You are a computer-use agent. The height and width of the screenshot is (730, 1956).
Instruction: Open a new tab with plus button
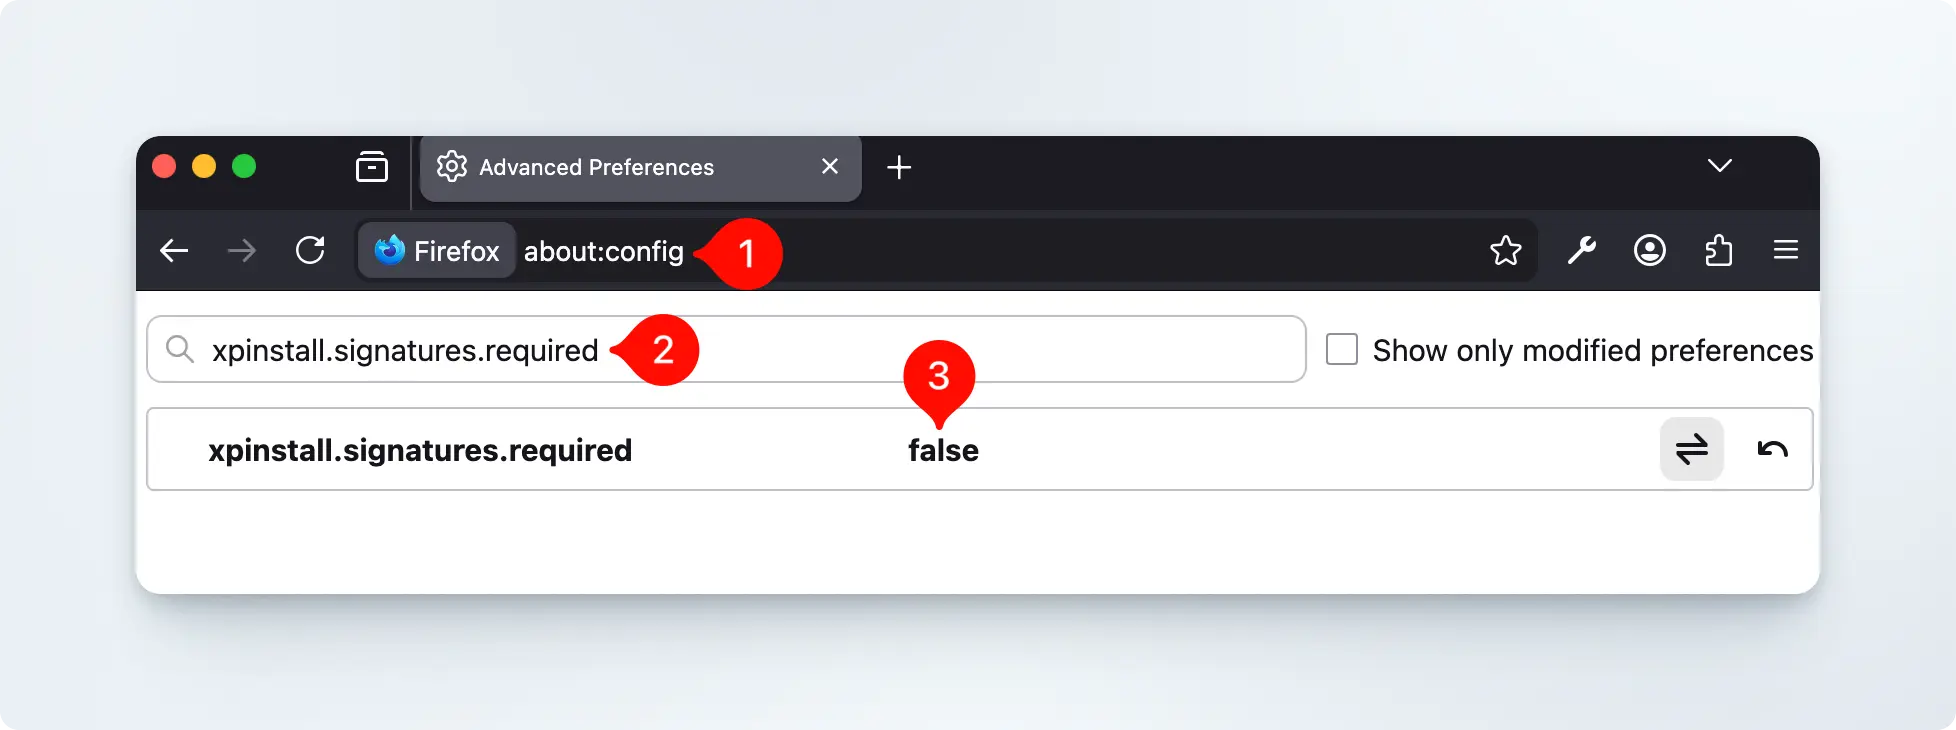899,167
